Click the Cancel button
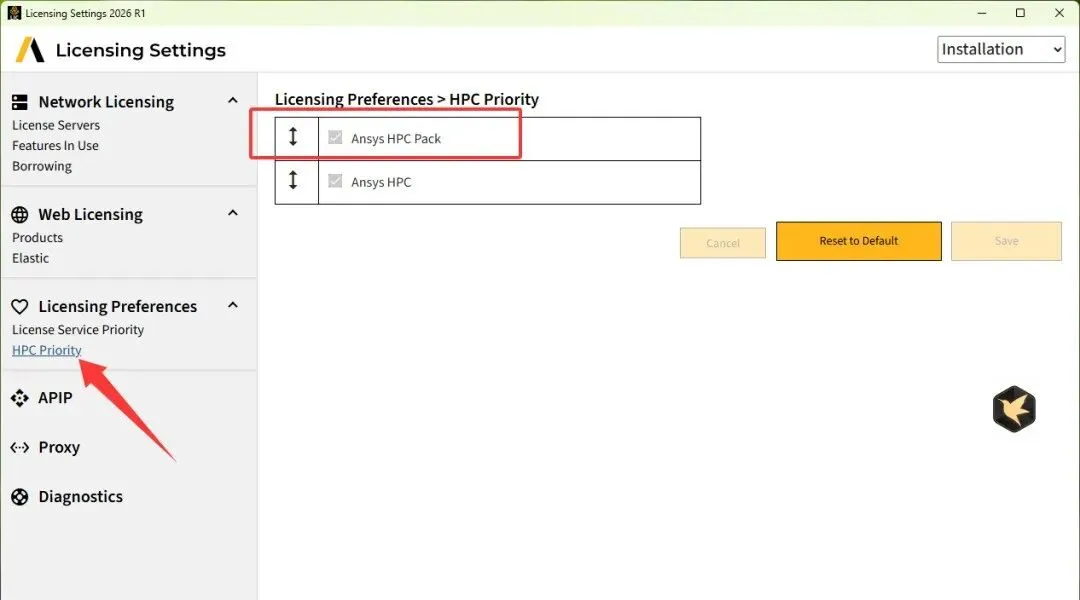Viewport: 1080px width, 600px height. [723, 243]
